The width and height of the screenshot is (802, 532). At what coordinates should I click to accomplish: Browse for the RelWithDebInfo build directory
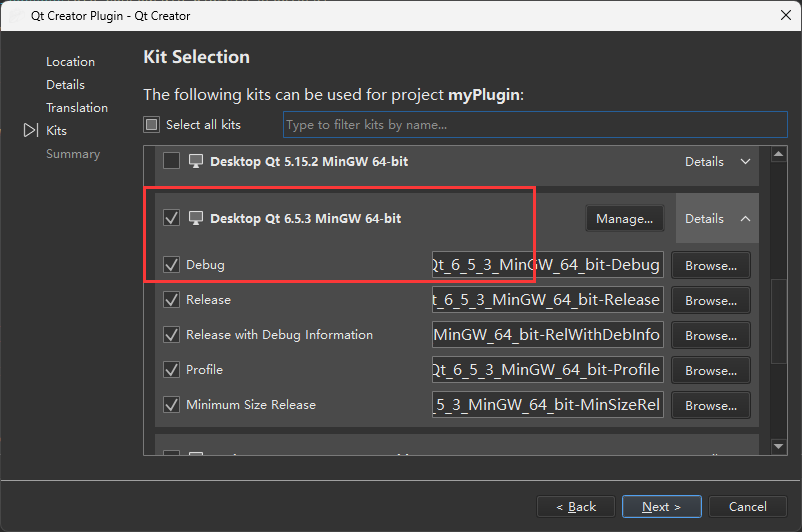click(x=711, y=336)
